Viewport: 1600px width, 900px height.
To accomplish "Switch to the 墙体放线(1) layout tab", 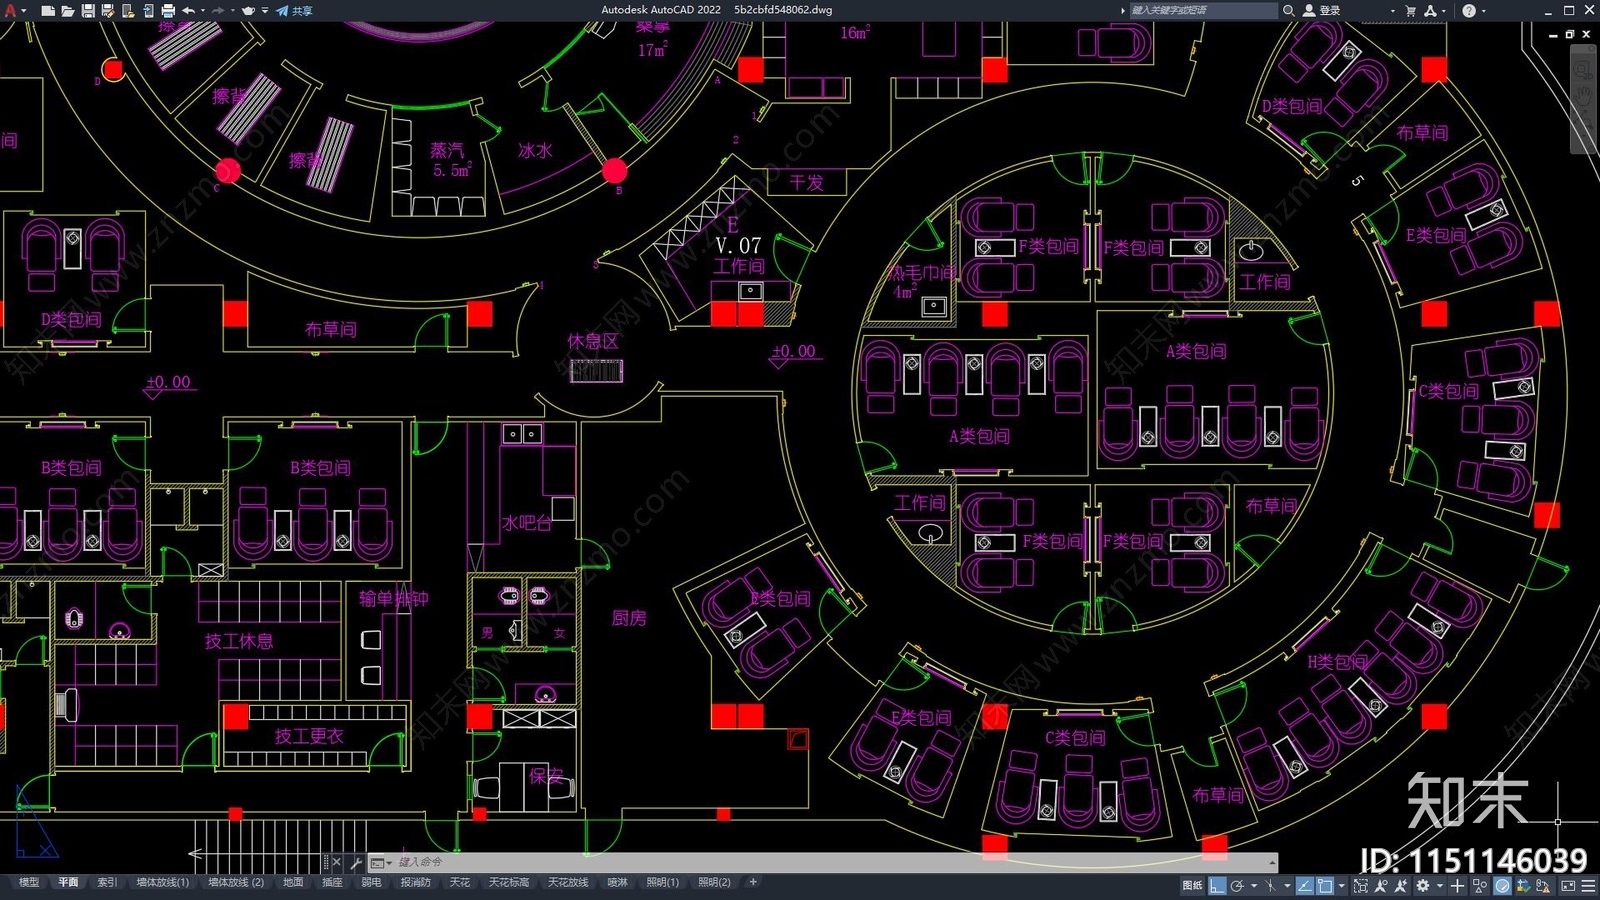I will (162, 882).
